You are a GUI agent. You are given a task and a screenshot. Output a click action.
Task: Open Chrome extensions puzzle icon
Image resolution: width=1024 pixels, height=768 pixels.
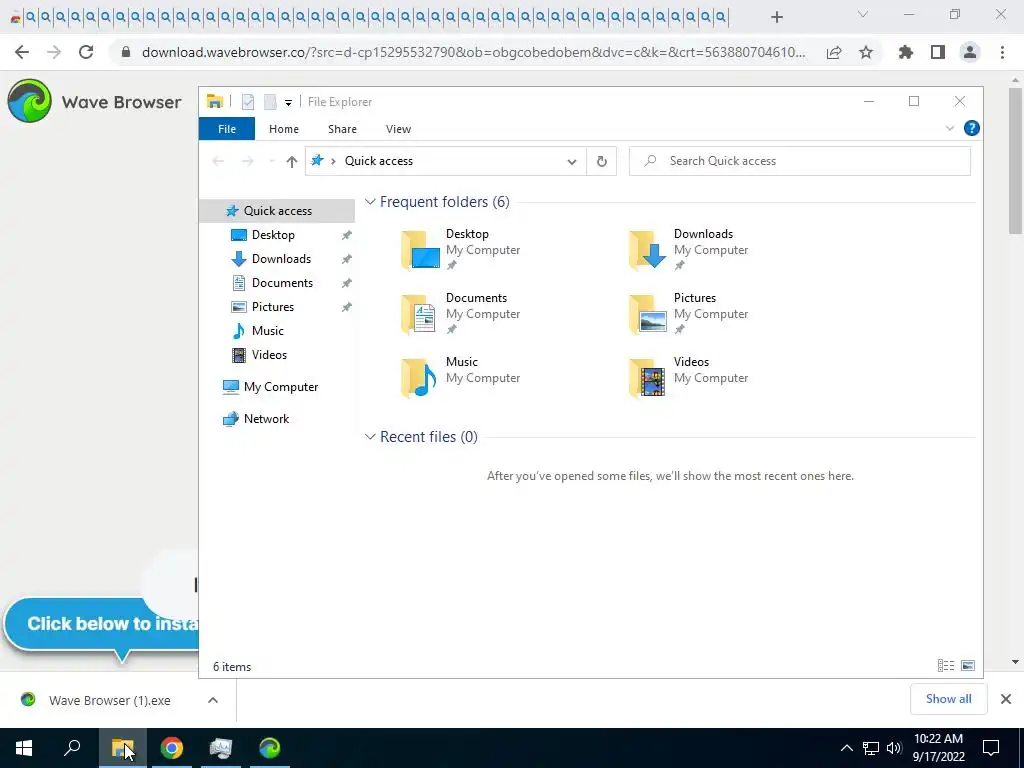pos(906,52)
